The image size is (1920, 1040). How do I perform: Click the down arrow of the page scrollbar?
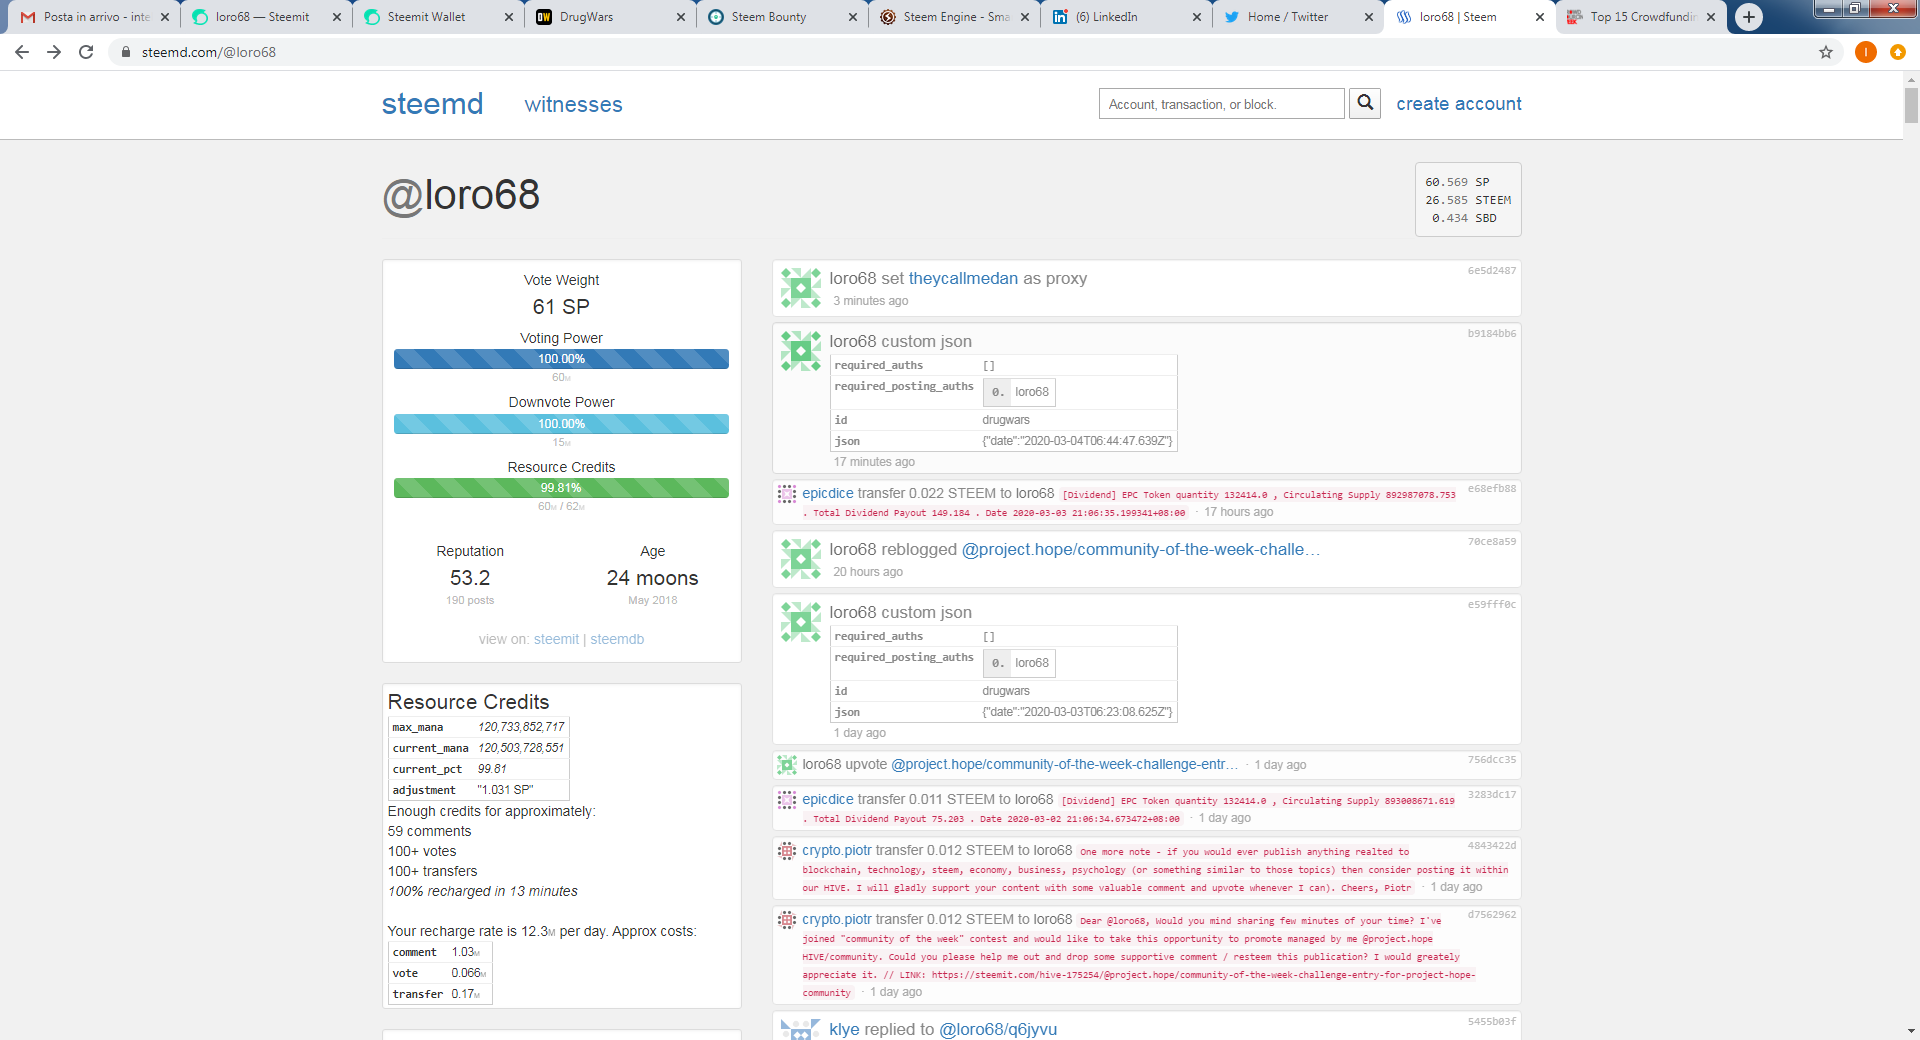[1911, 1030]
